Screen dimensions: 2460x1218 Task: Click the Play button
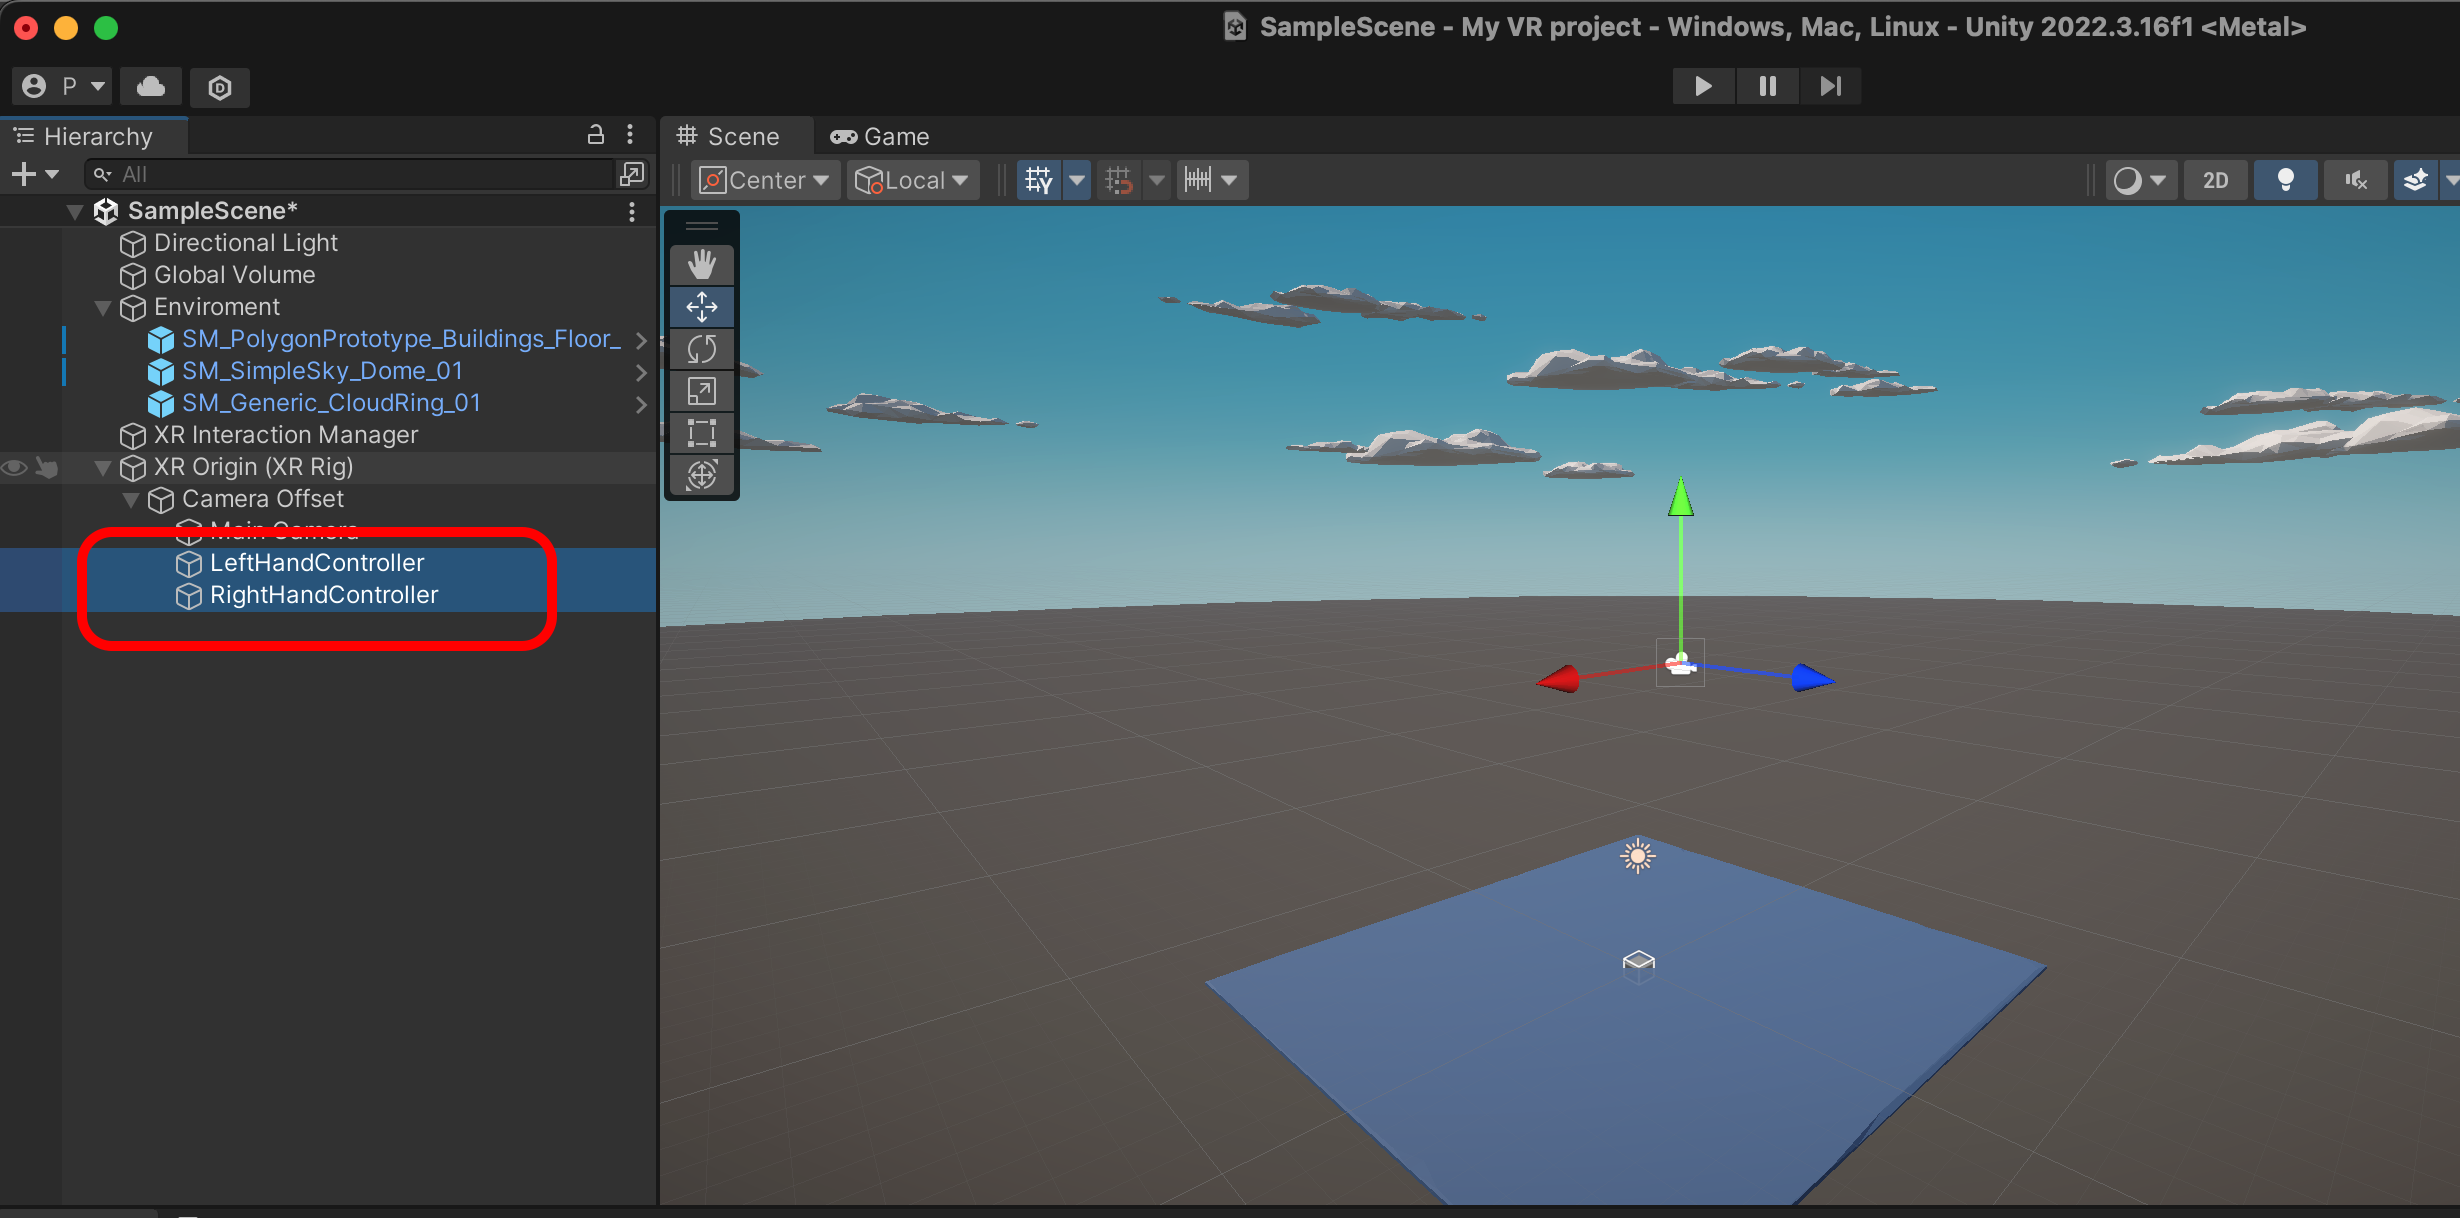point(1703,86)
